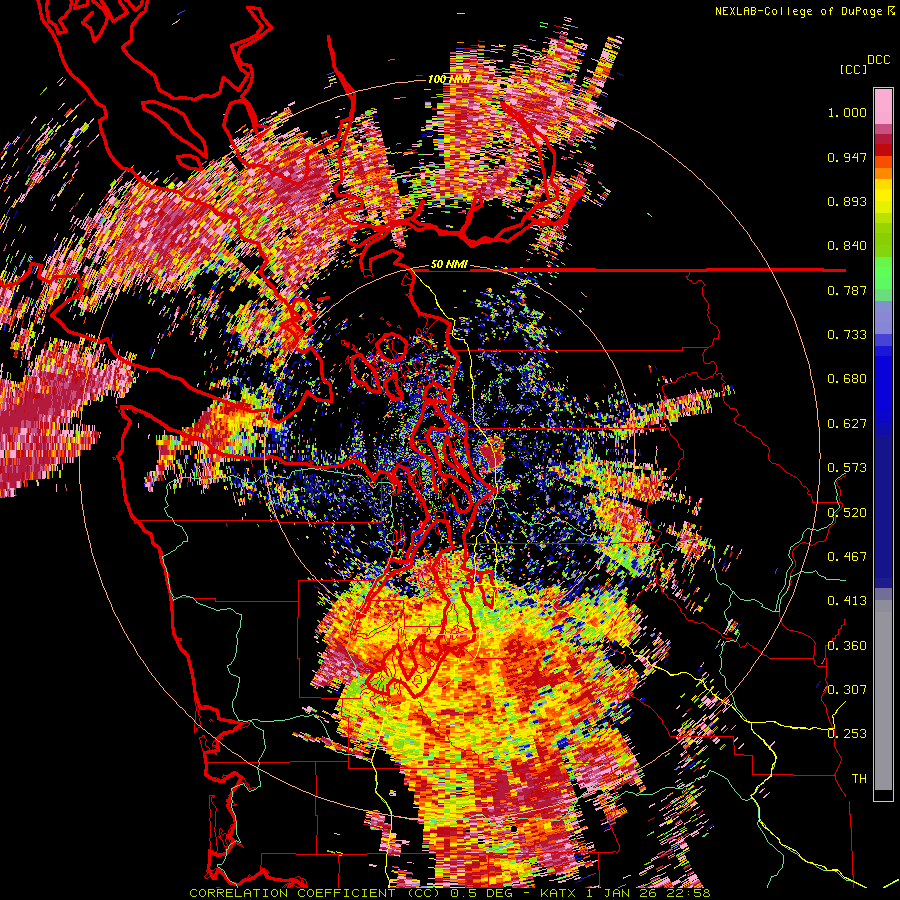Select the 0.787 scale value
This screenshot has width=900, height=900.
847,290
